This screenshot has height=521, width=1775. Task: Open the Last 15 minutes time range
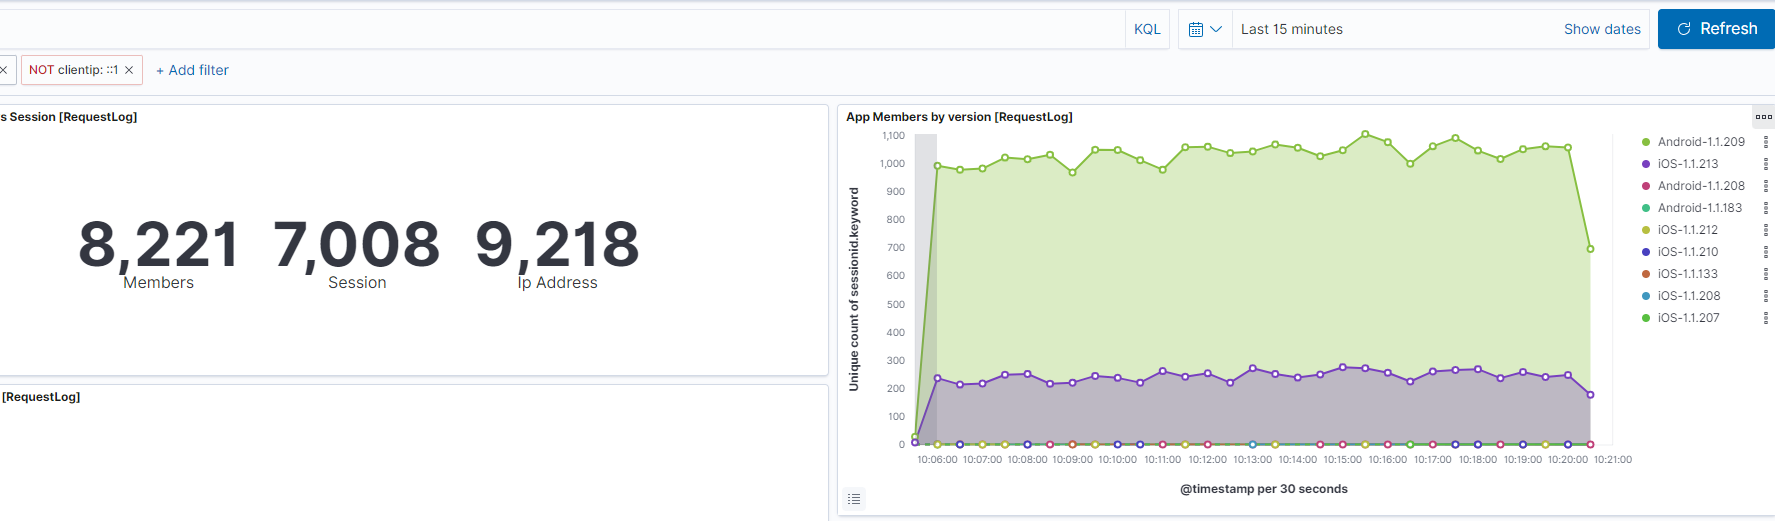pos(1291,30)
